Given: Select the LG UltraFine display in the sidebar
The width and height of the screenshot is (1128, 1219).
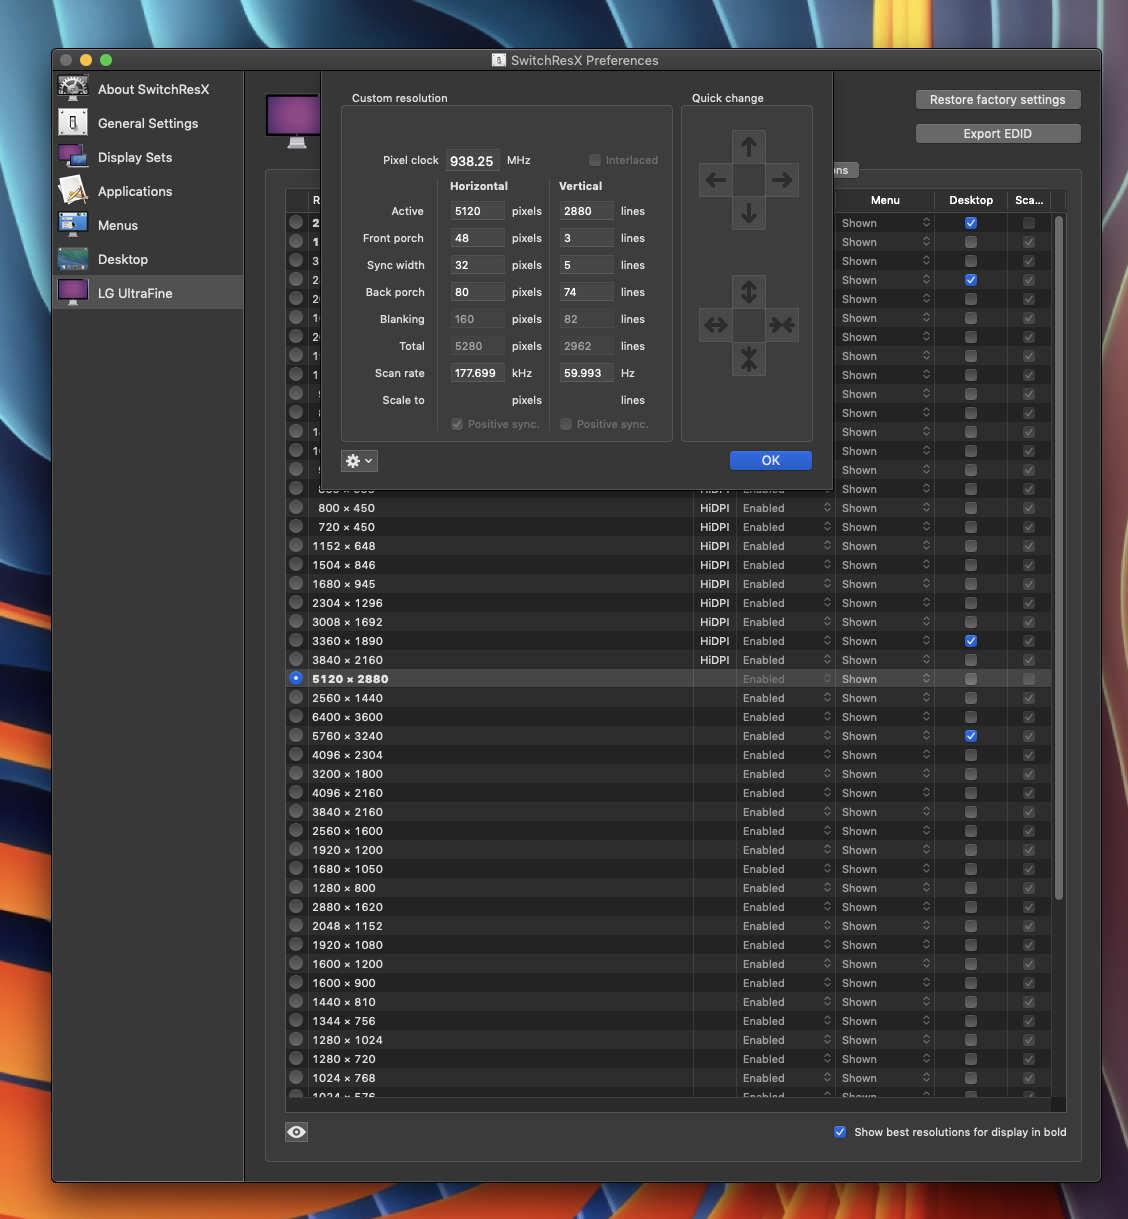Looking at the screenshot, I should (x=148, y=293).
